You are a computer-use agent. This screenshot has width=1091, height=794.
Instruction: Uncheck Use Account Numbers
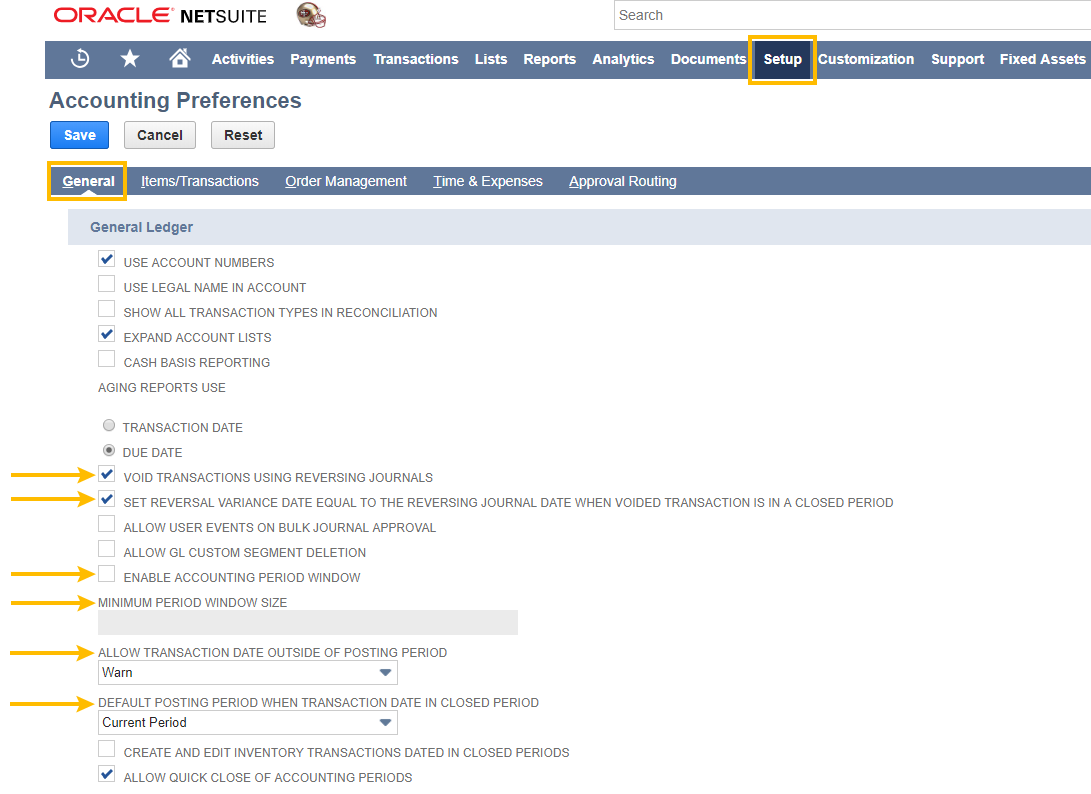(106, 260)
